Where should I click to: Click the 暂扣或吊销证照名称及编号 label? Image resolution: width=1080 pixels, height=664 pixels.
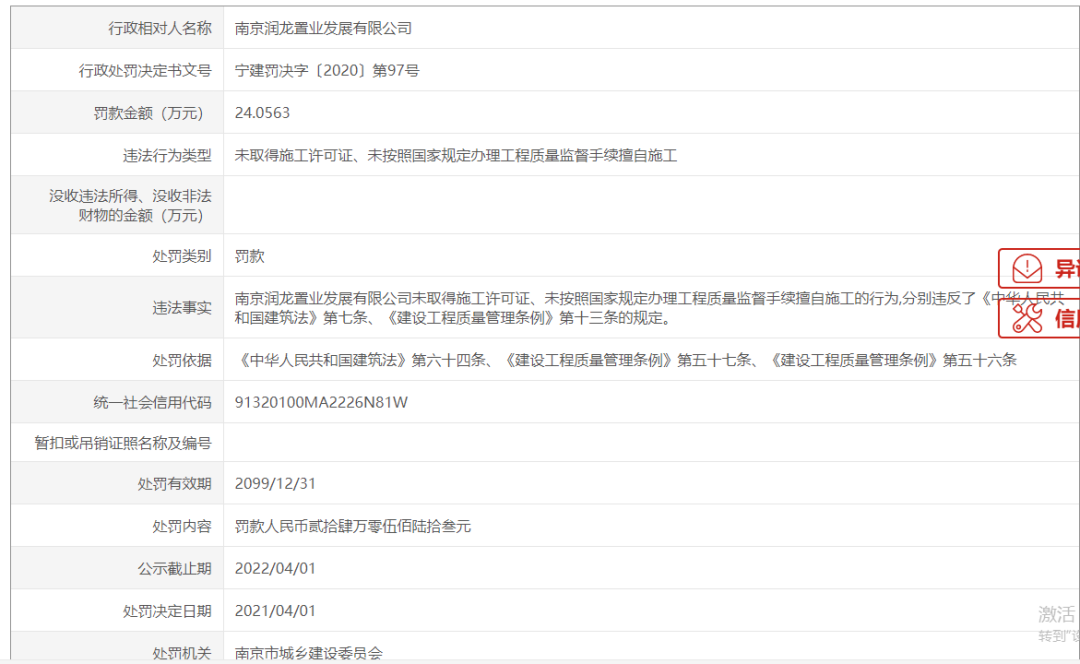coord(123,443)
